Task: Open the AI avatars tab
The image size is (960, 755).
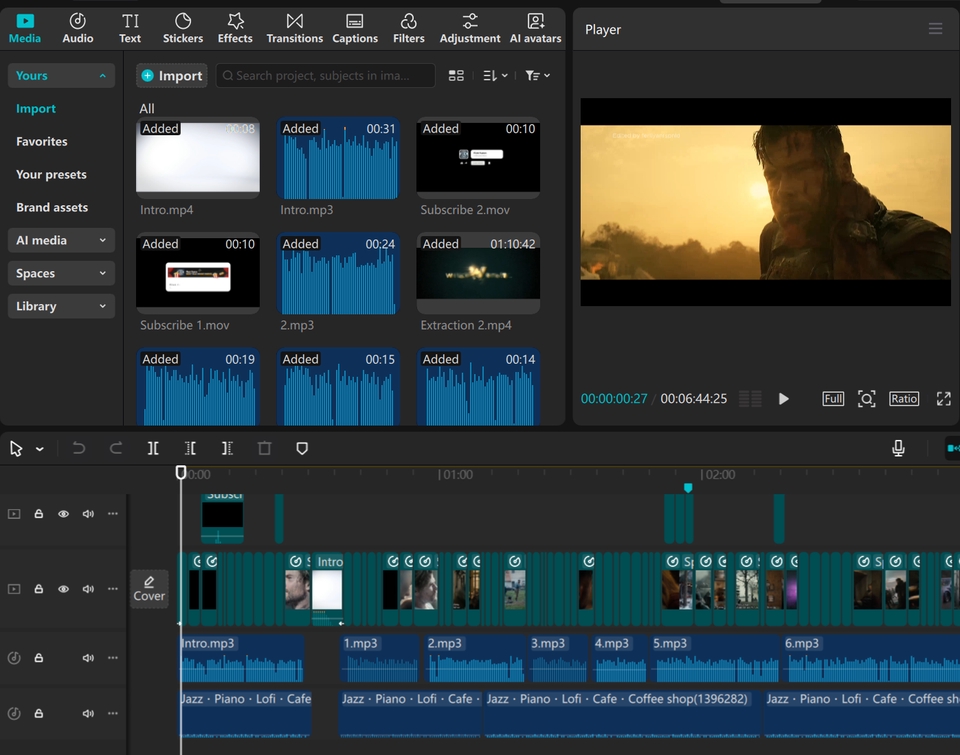Action: [x=535, y=28]
